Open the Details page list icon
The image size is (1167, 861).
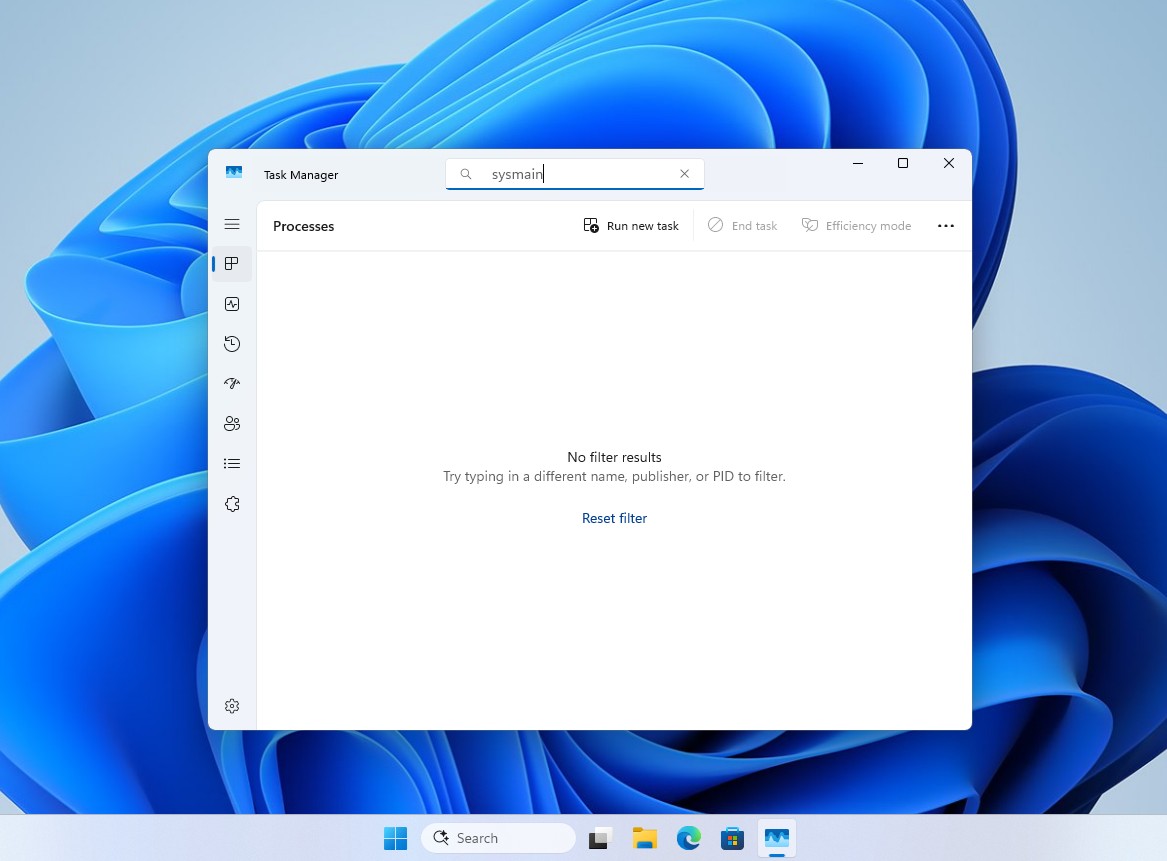[x=232, y=464]
